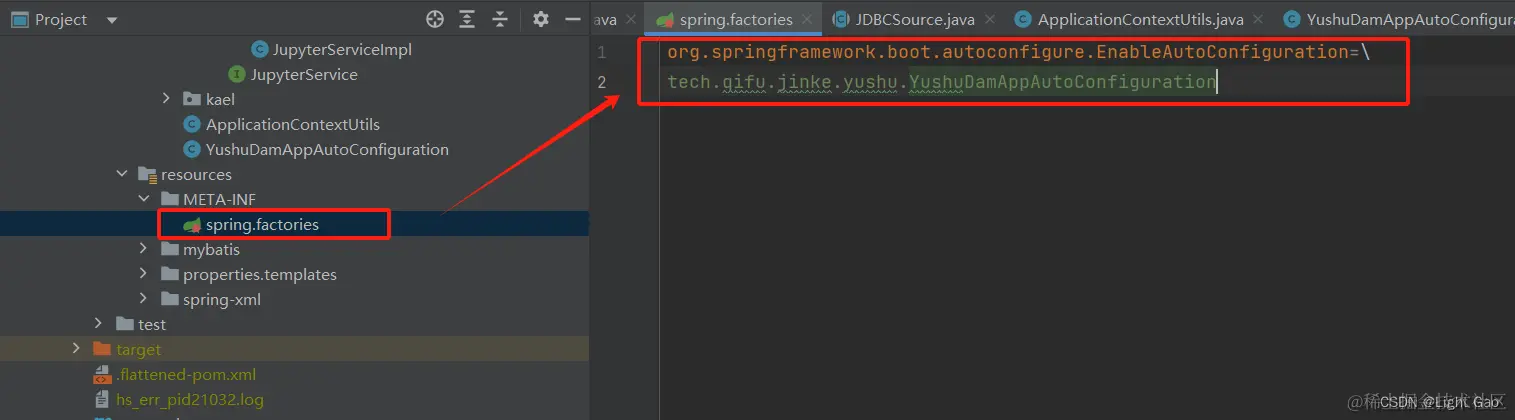Click the test folder icon
This screenshot has width=1515, height=420.
tap(124, 324)
